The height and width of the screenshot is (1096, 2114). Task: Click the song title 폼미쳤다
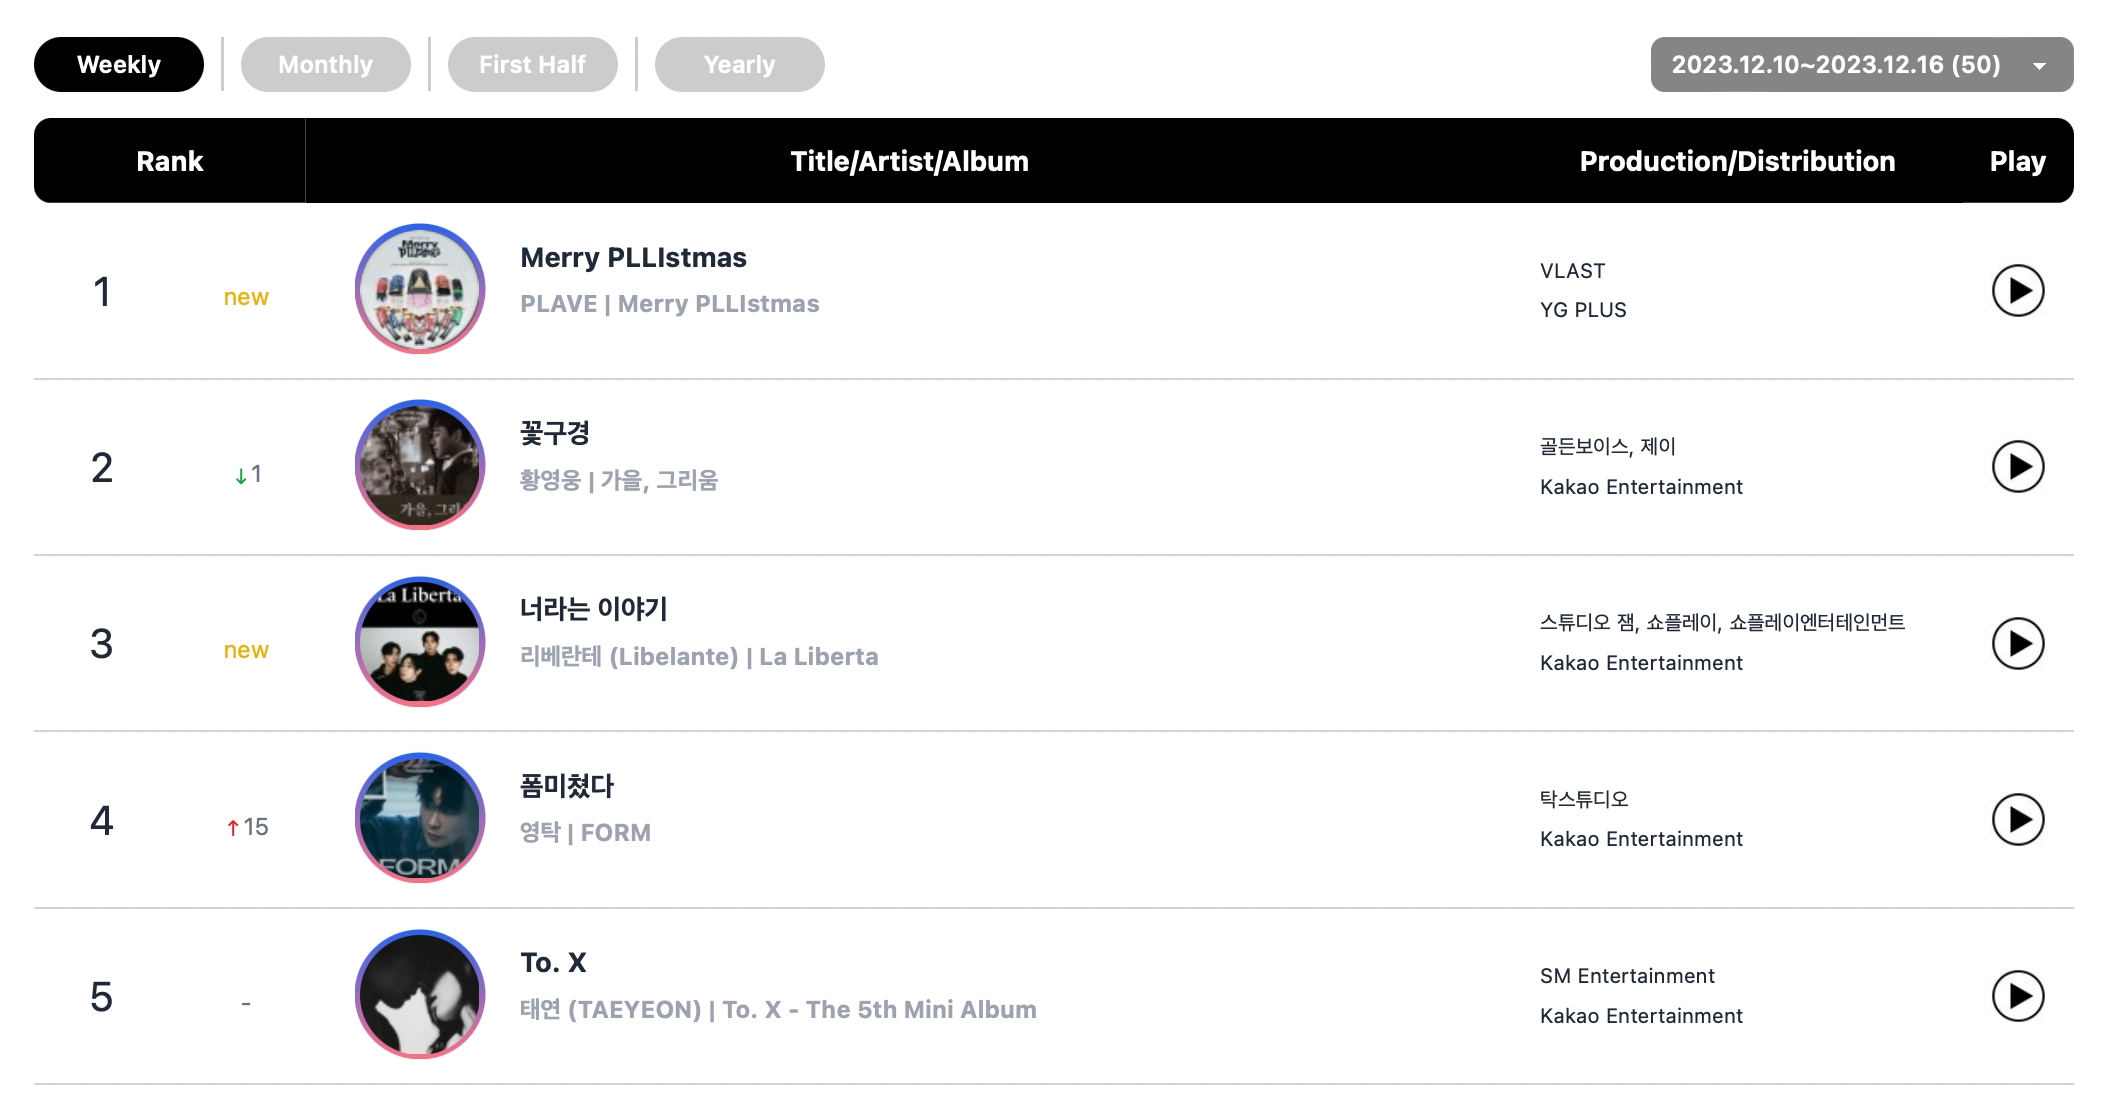pyautogui.click(x=567, y=786)
